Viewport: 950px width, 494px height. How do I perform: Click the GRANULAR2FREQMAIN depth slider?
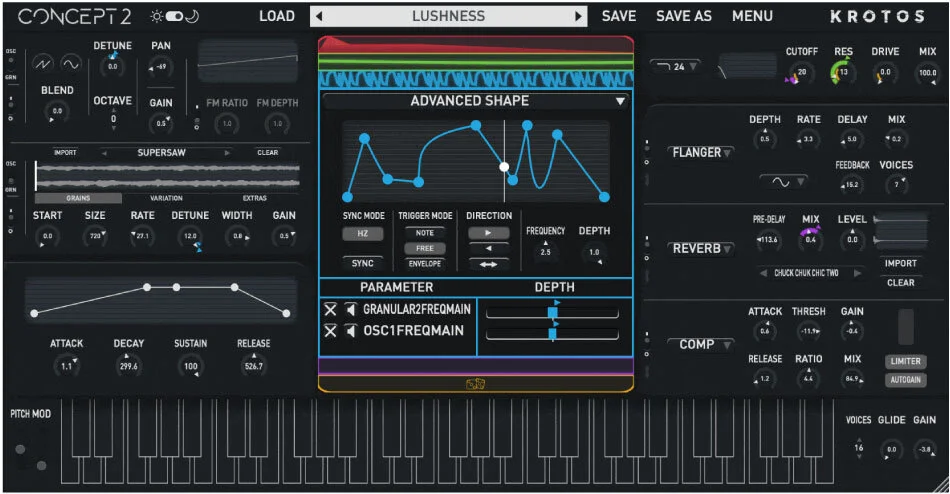pos(552,312)
